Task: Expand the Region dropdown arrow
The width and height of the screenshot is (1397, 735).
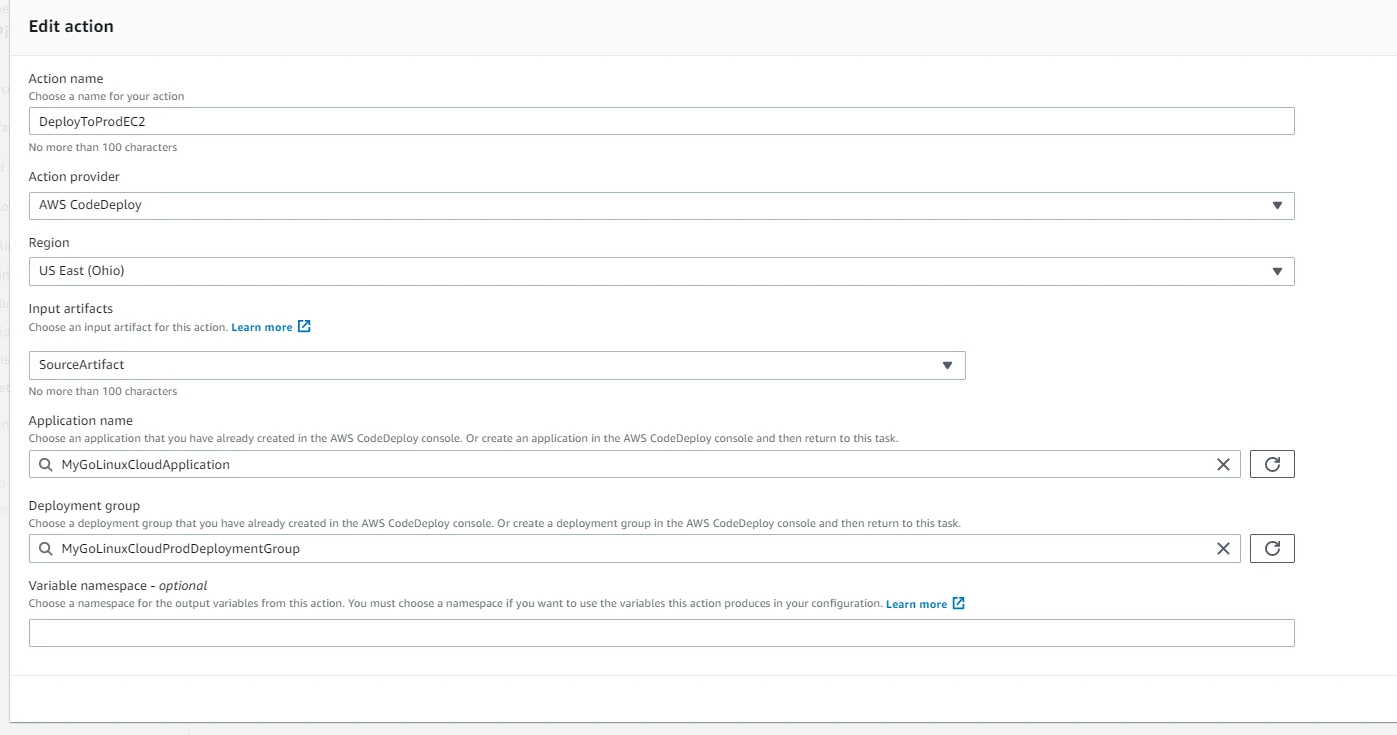Action: 1277,271
